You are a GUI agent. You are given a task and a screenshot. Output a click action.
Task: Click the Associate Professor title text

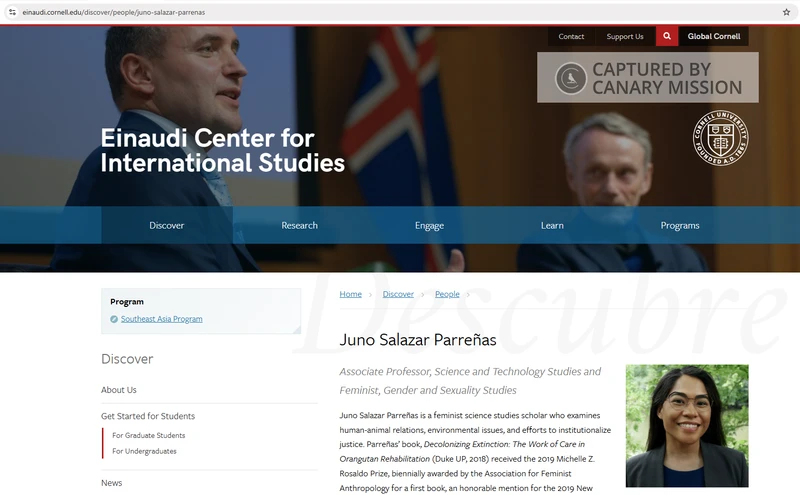click(470, 381)
